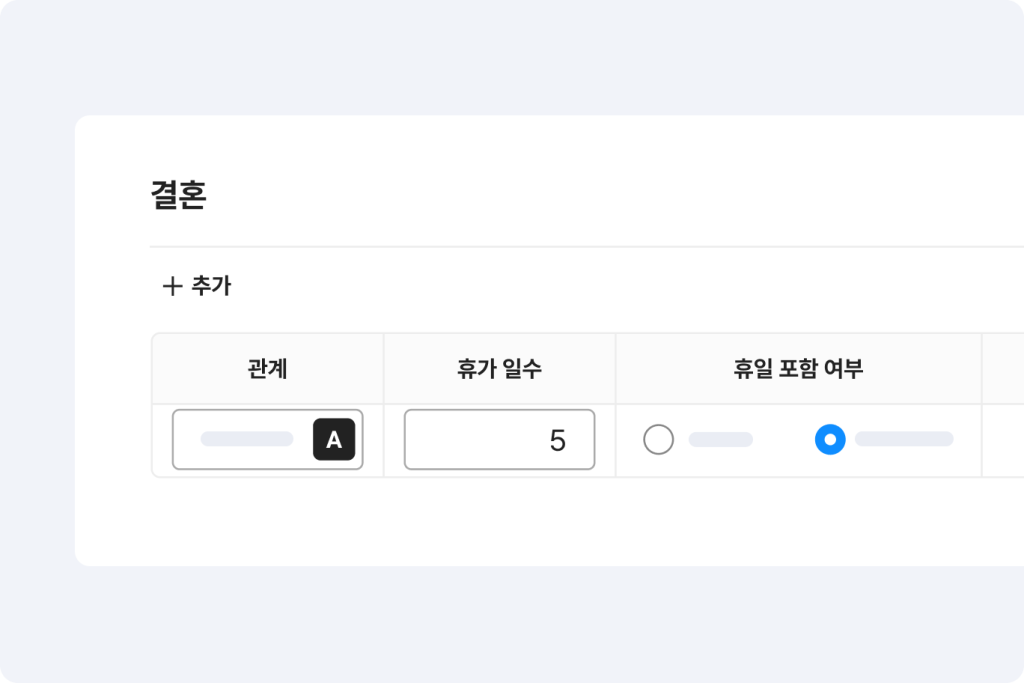Select the blue checked radio button
This screenshot has width=1024, height=683.
[x=830, y=440]
